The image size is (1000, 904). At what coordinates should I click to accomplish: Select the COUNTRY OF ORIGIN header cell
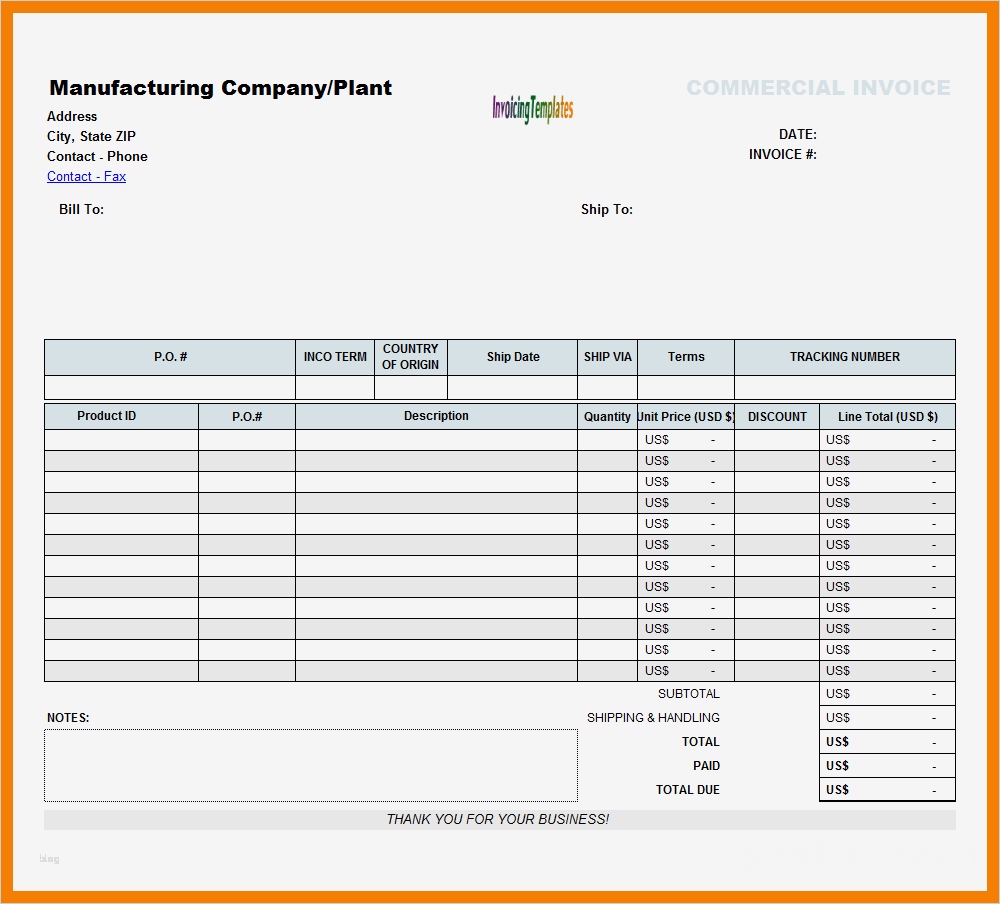coord(411,357)
